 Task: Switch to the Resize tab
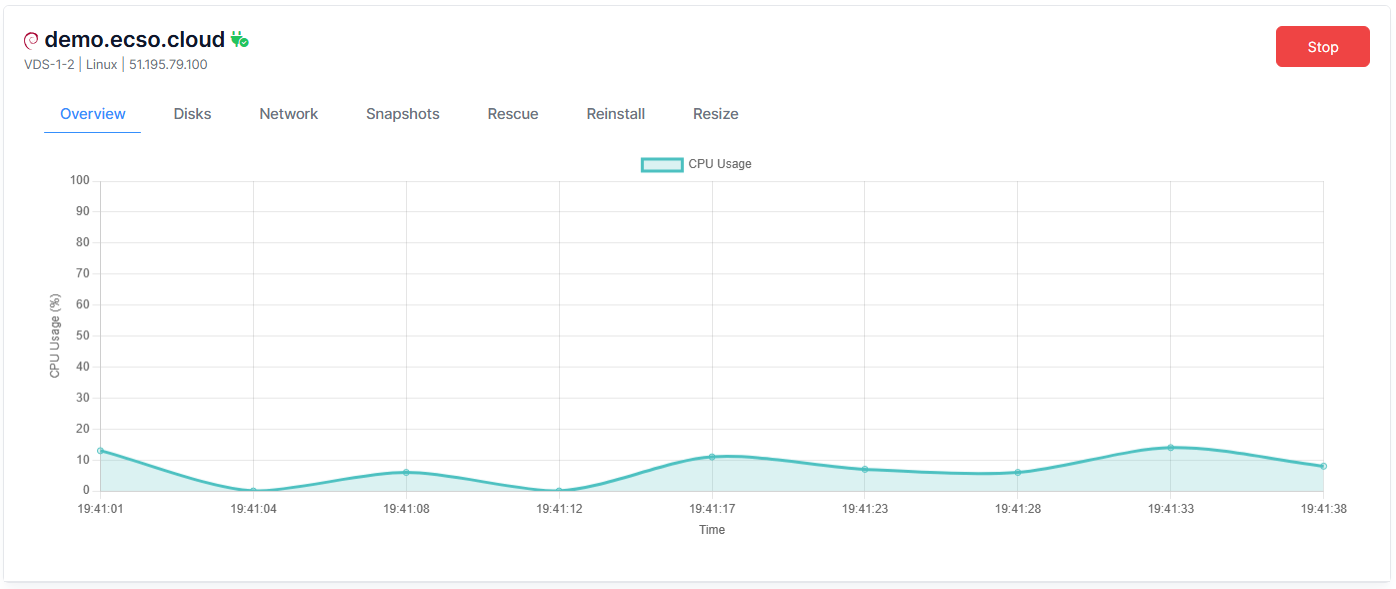pos(715,114)
